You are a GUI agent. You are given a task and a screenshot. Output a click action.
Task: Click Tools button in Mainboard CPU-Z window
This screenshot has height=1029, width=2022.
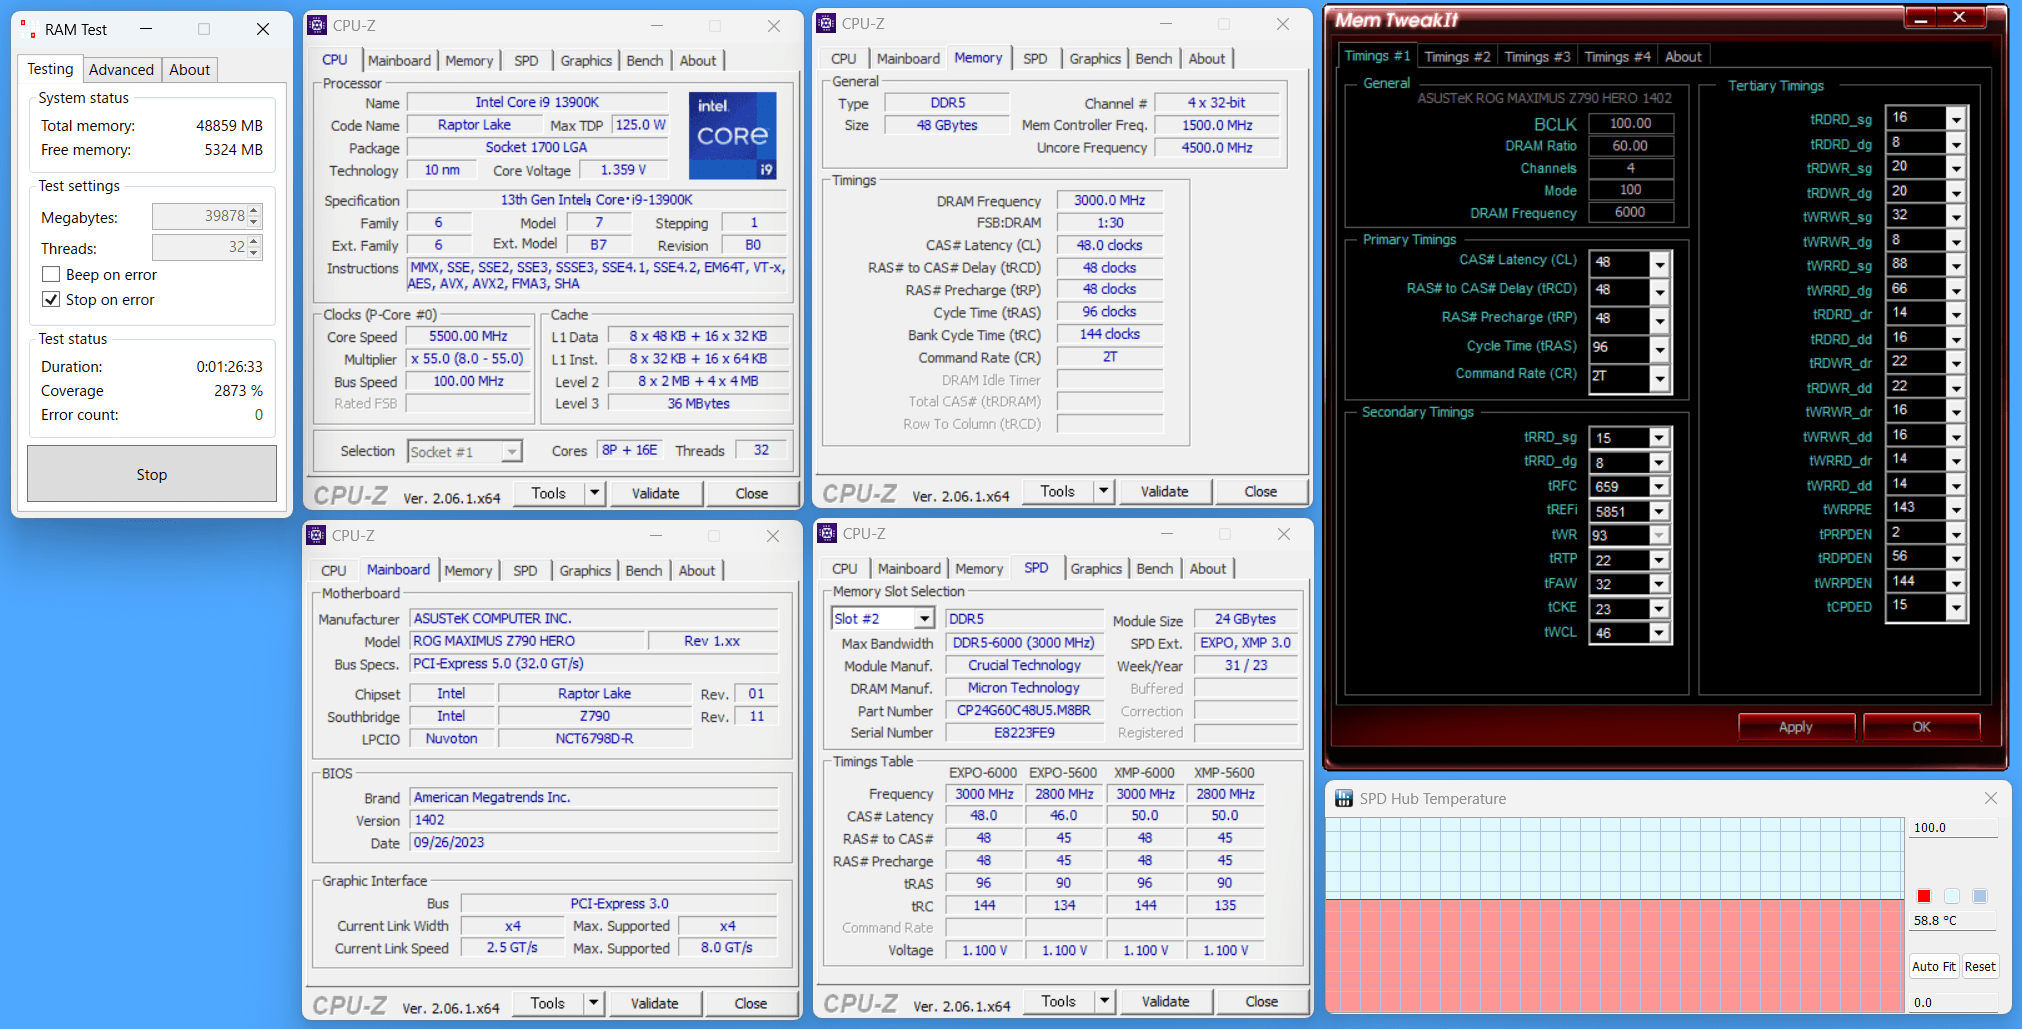point(548,1003)
